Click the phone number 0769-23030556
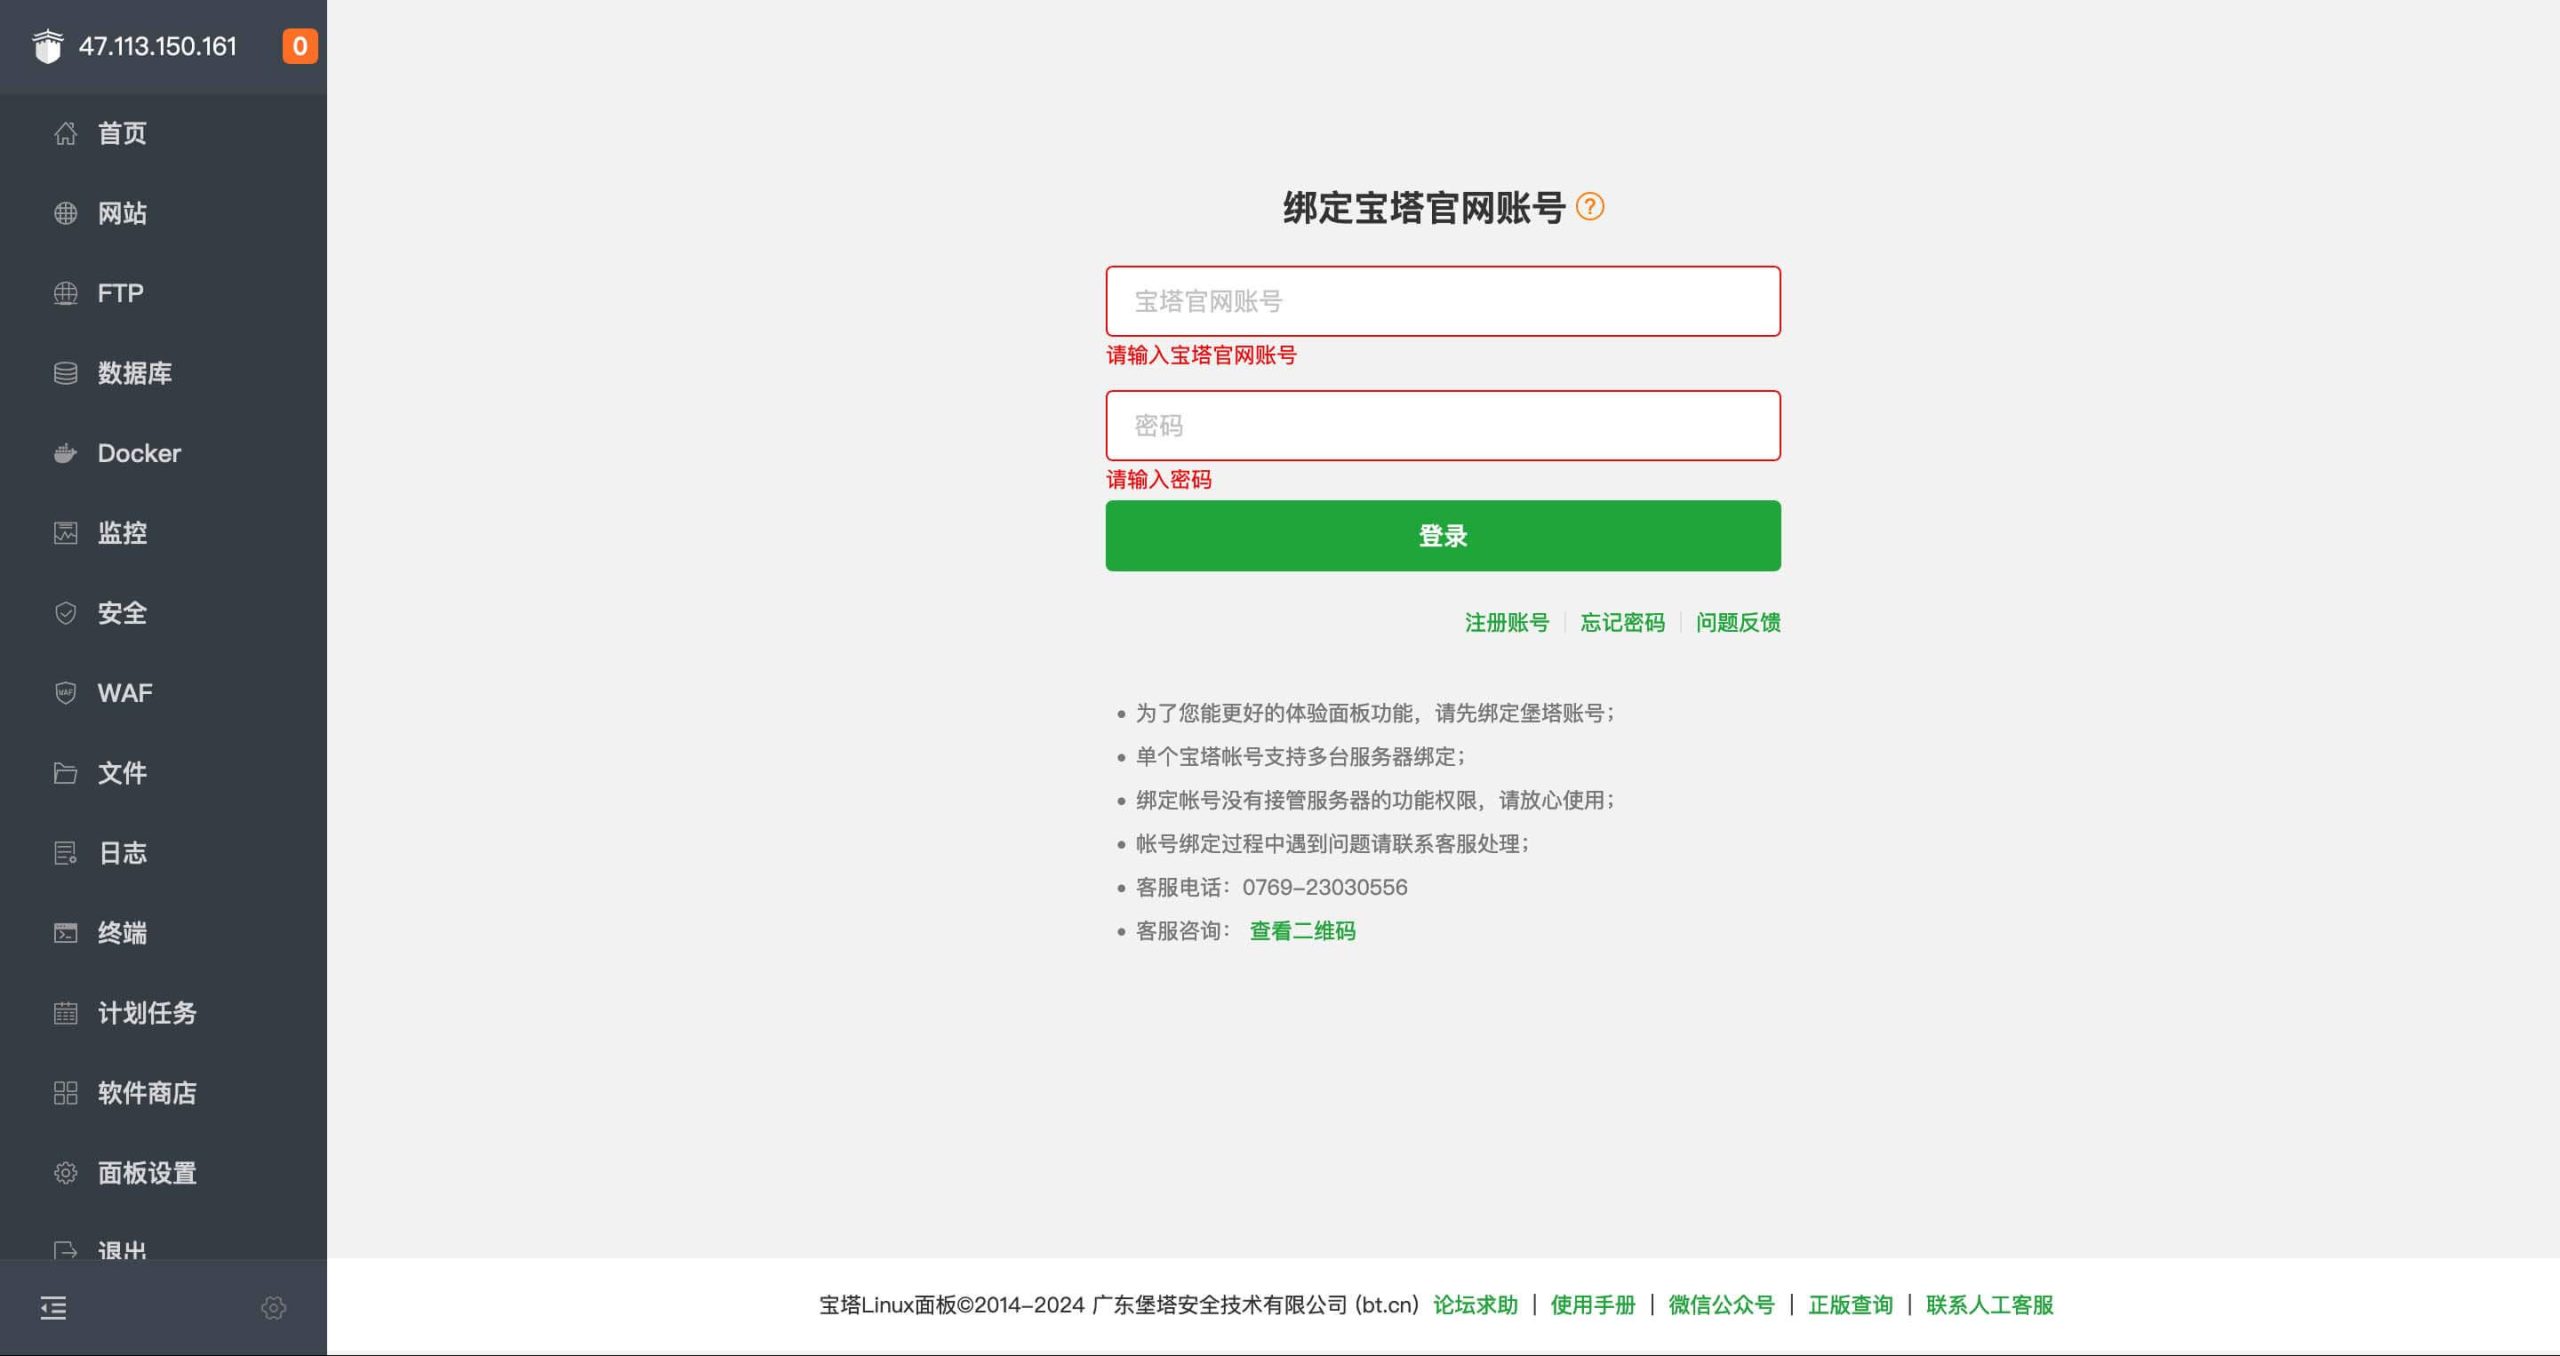This screenshot has width=2560, height=1356. [x=1324, y=887]
